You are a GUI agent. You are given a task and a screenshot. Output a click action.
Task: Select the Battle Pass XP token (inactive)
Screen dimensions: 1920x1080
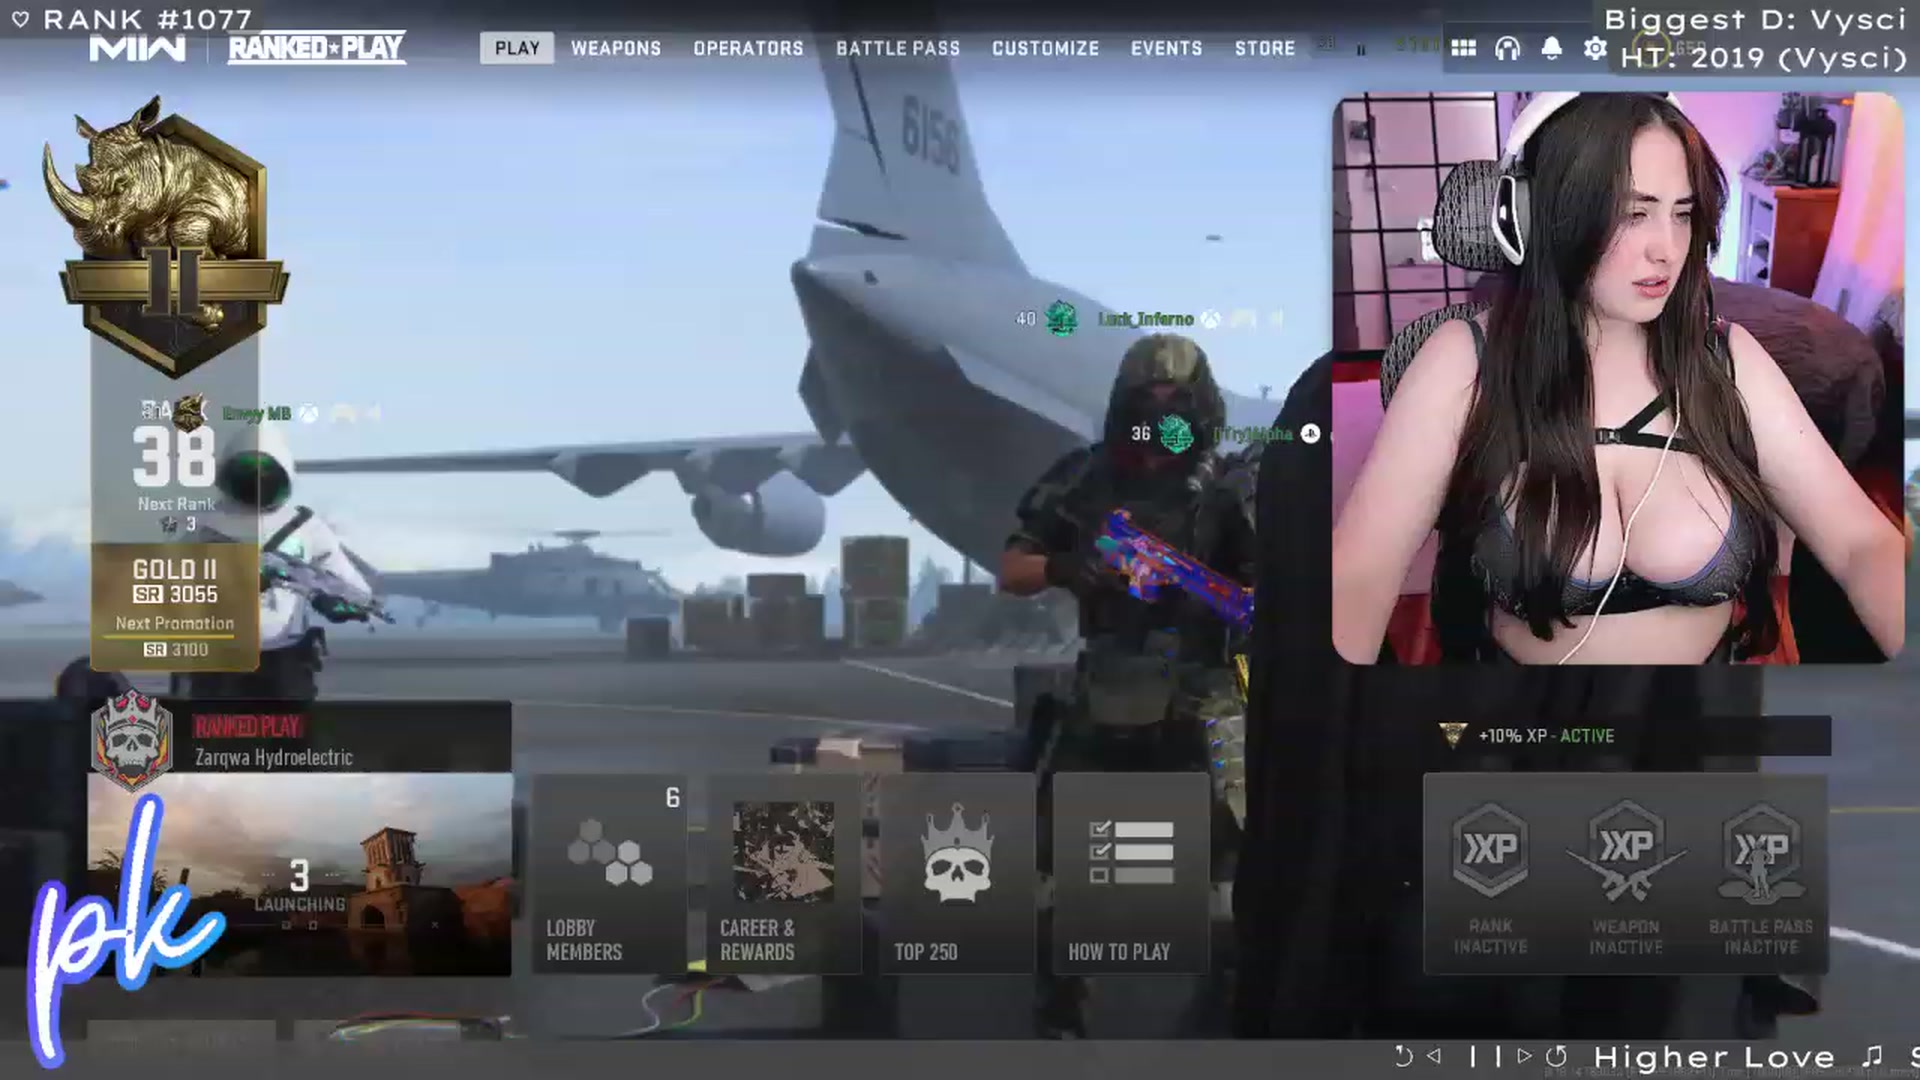pyautogui.click(x=1761, y=850)
